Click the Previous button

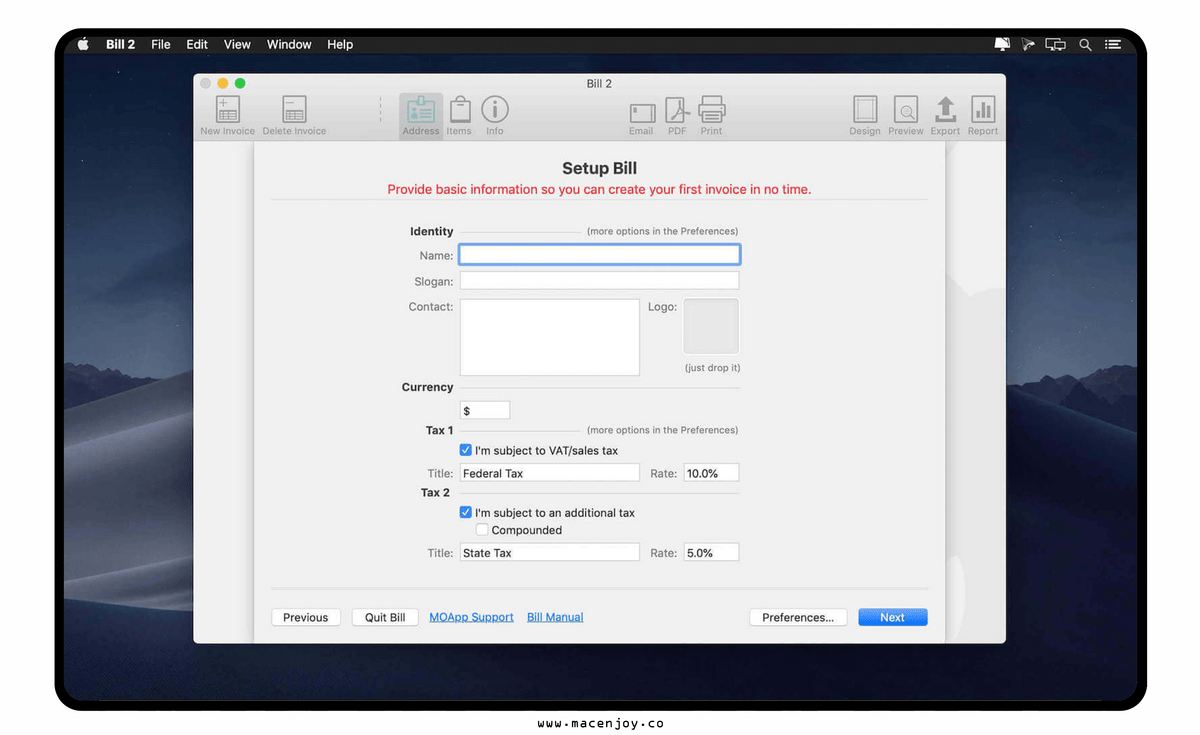(306, 618)
